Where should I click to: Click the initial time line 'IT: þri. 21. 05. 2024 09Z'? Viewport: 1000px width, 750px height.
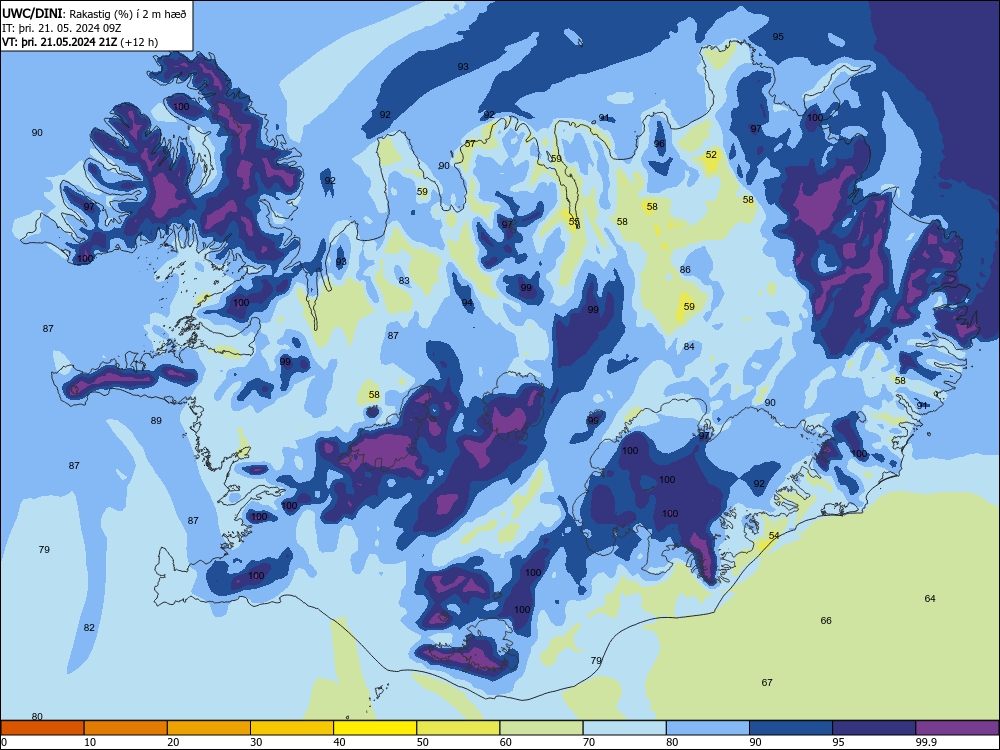(x=62, y=28)
